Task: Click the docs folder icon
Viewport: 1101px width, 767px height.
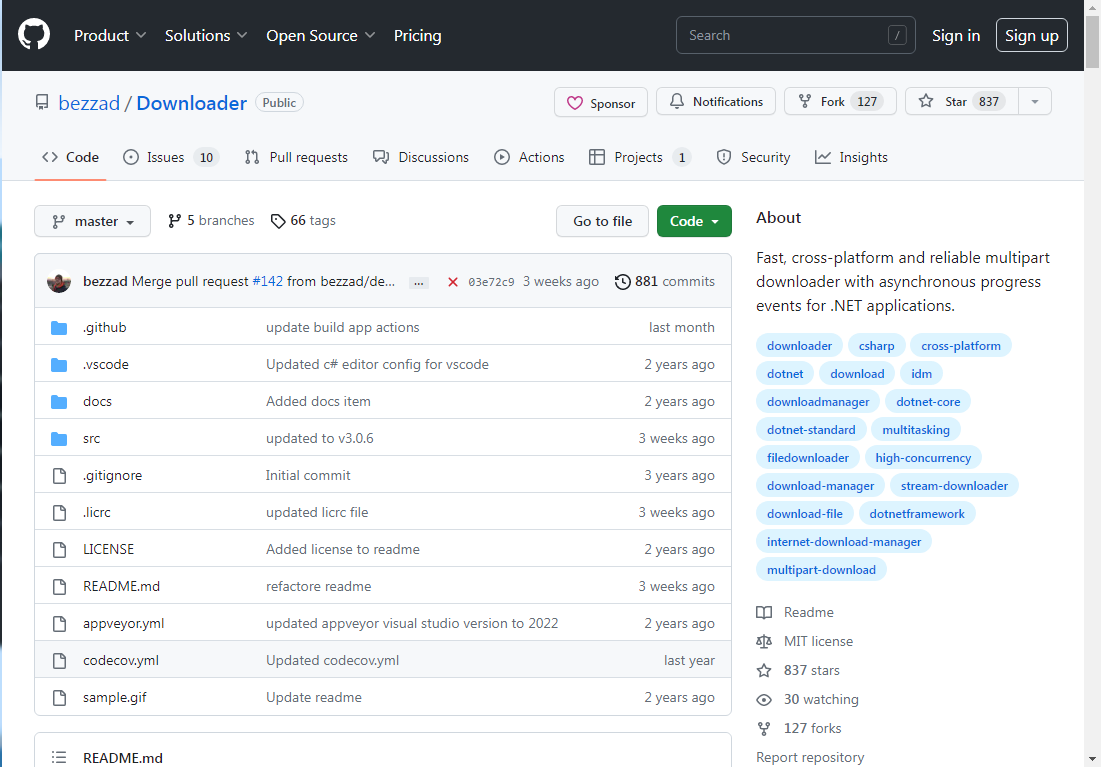Action: coord(59,402)
